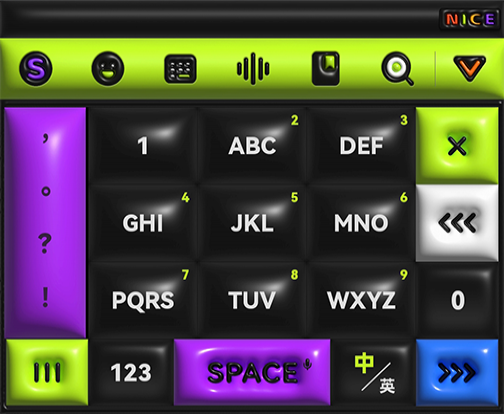Switch to the 123 numeric keypad
The width and height of the screenshot is (504, 414).
(131, 372)
